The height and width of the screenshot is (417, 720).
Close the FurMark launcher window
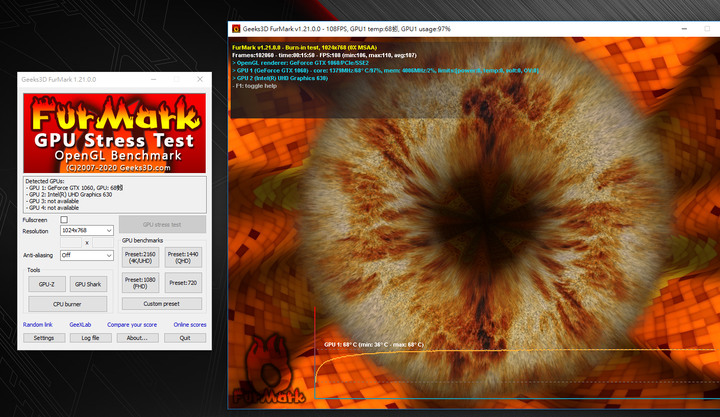tap(200, 79)
